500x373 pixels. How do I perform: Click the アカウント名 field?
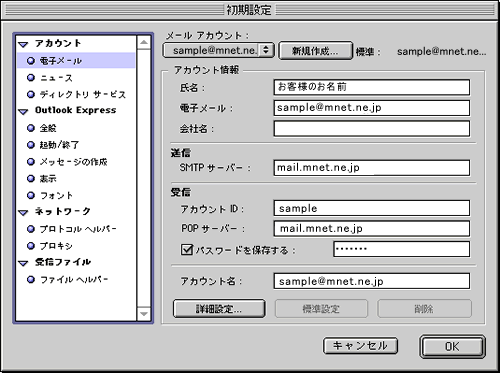(x=372, y=281)
